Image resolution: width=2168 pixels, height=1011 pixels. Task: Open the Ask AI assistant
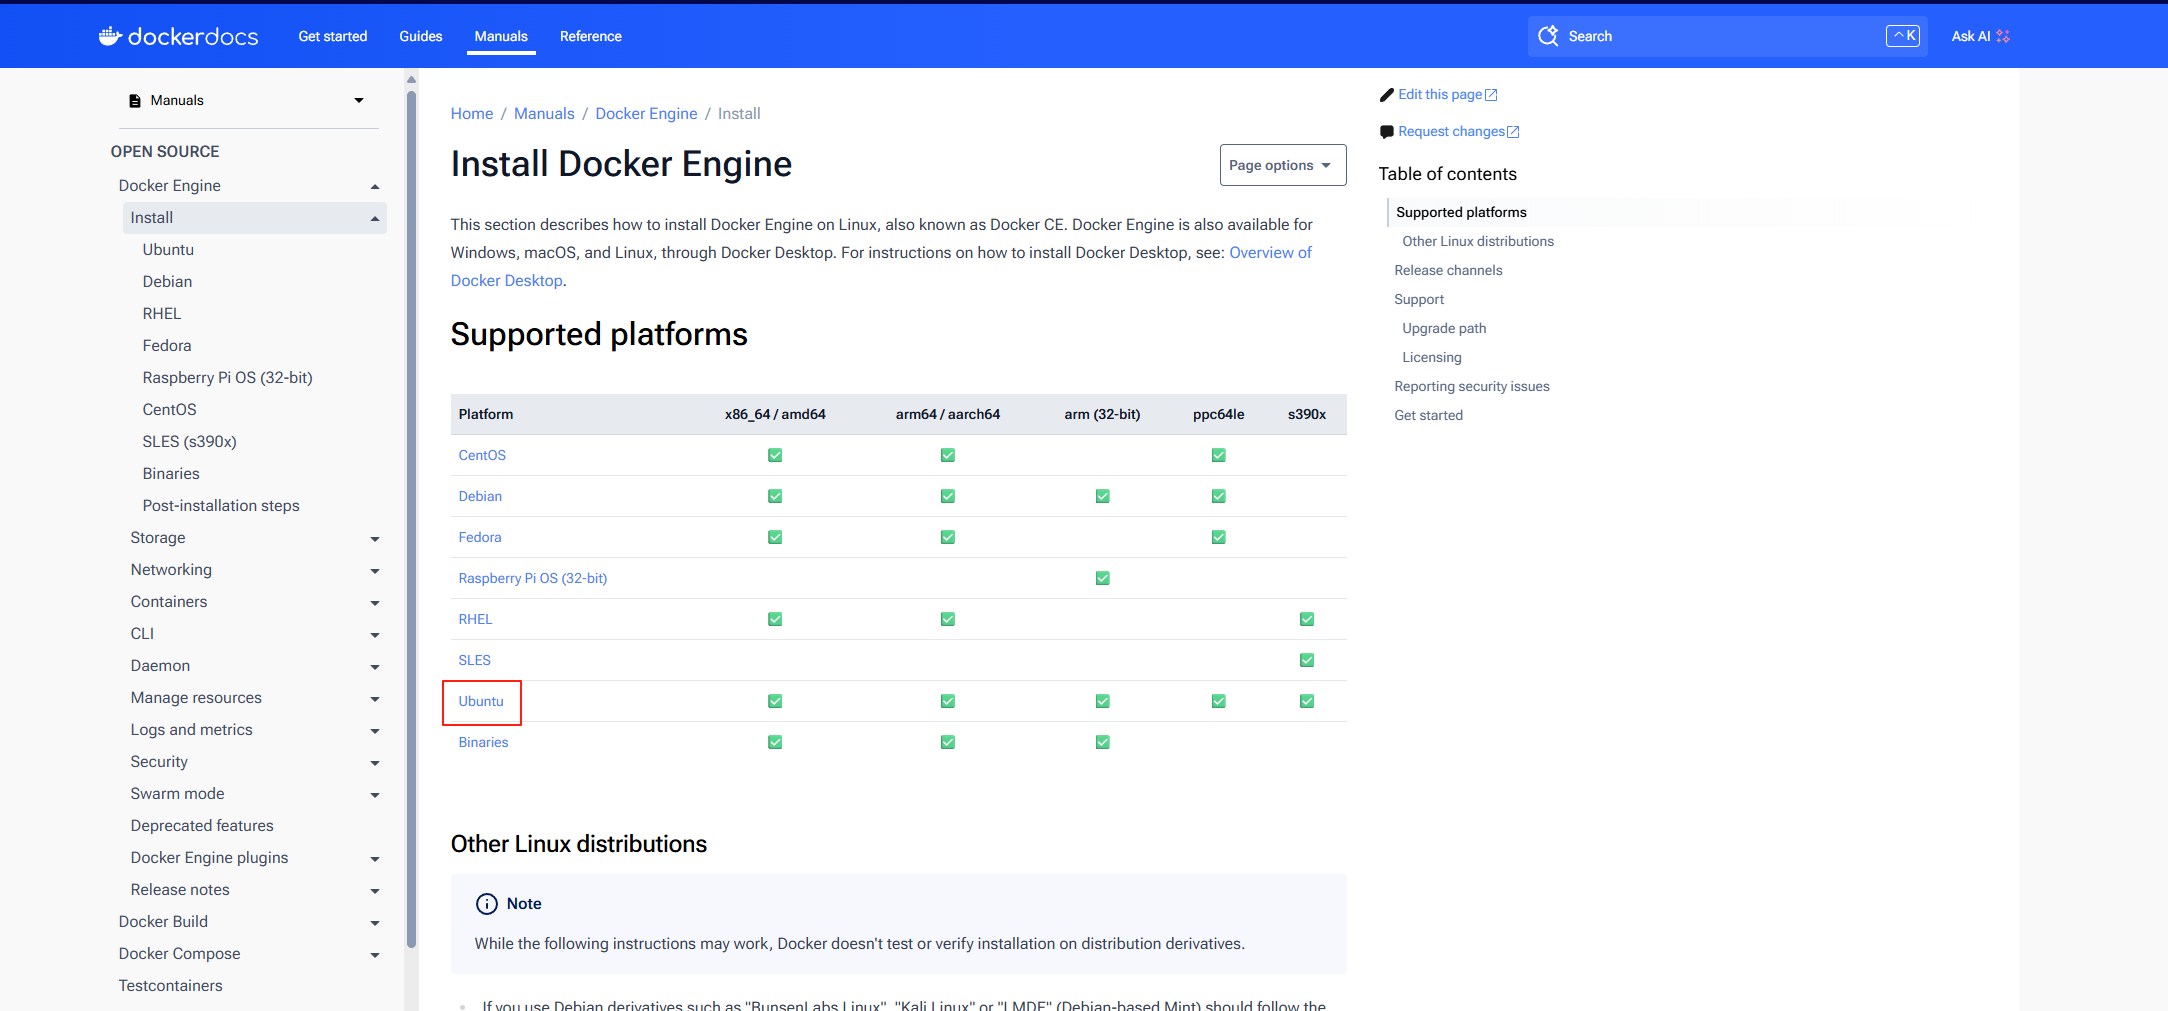click(x=1980, y=36)
